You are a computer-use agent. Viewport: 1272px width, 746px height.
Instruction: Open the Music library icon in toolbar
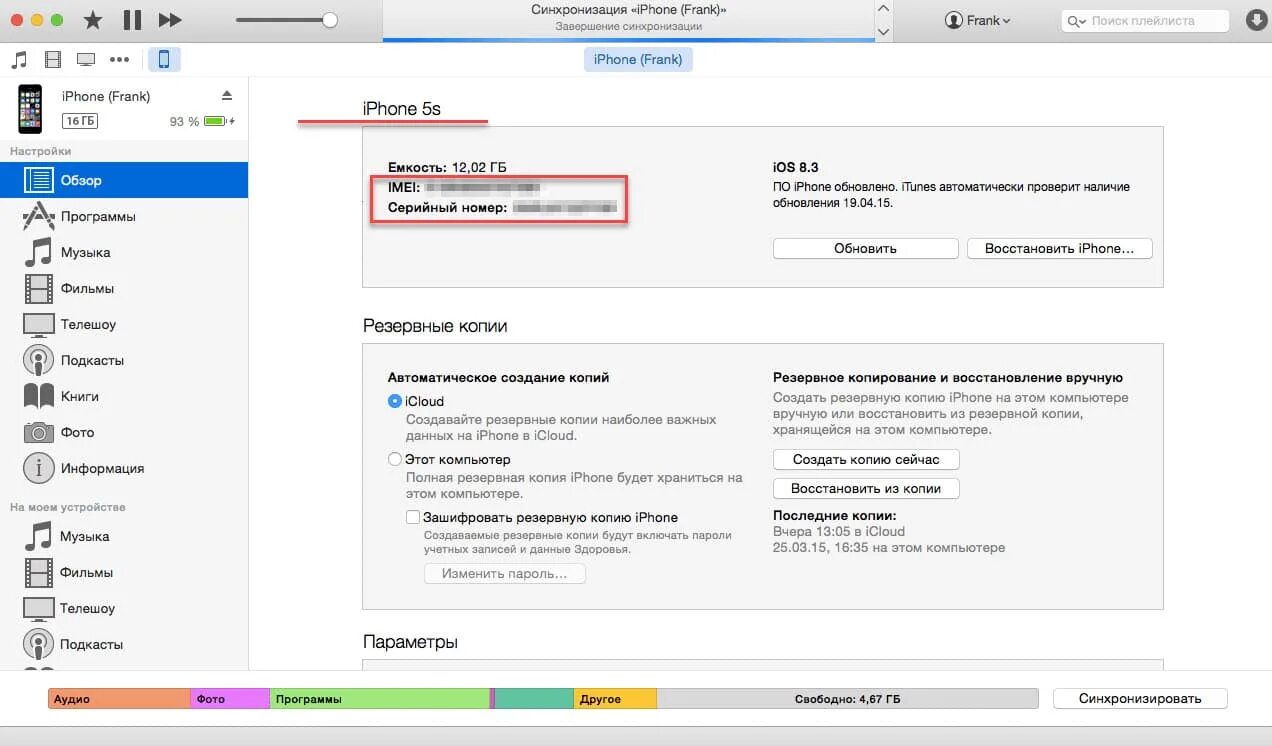(x=19, y=59)
